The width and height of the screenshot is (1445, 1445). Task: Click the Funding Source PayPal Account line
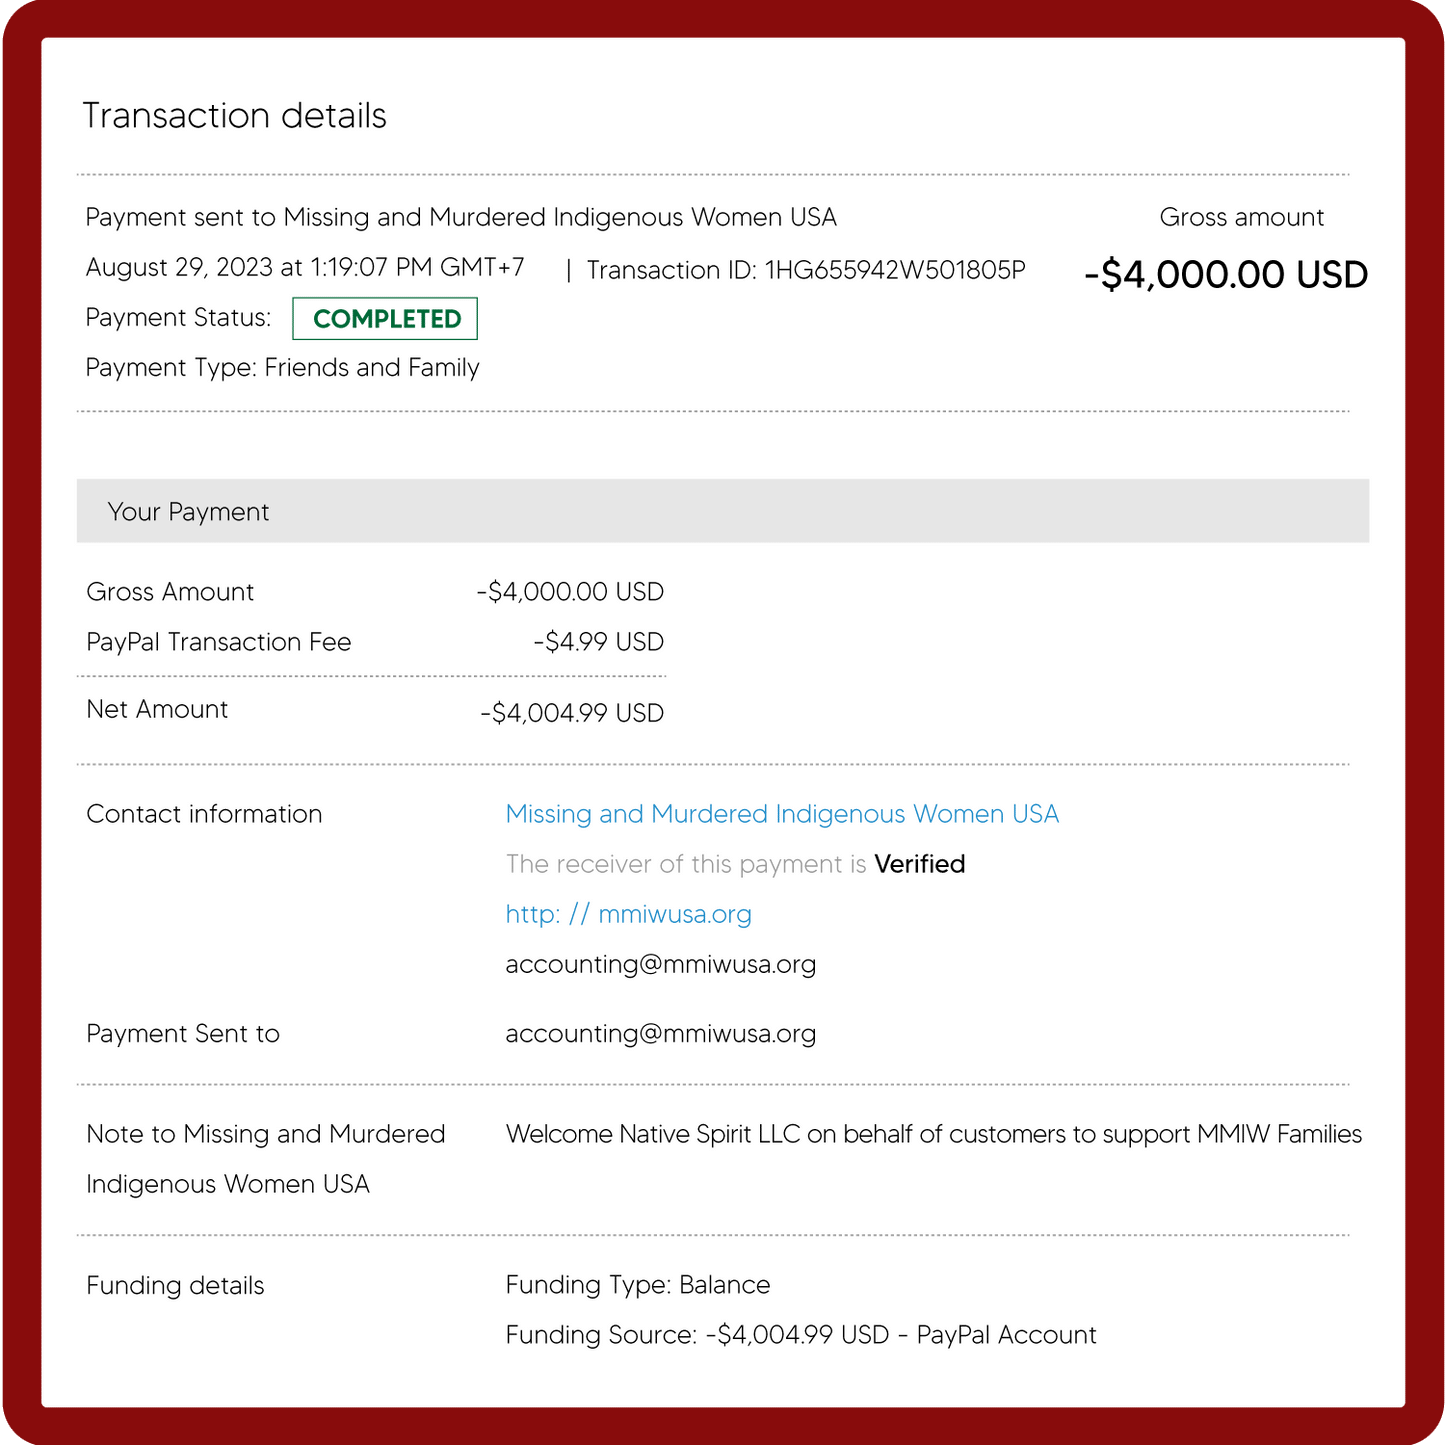coord(800,1335)
